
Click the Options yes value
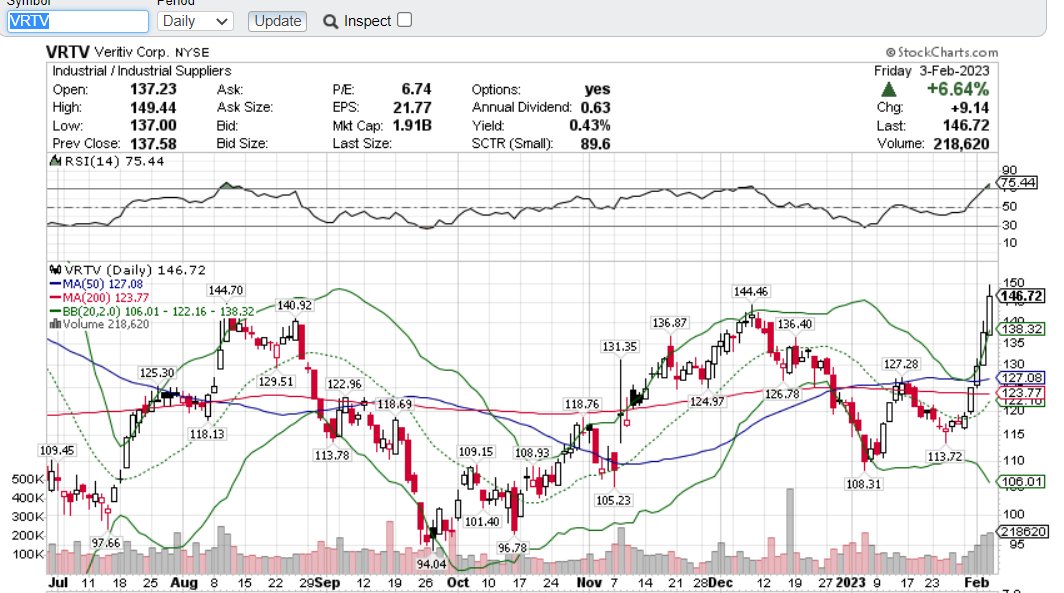(x=597, y=90)
